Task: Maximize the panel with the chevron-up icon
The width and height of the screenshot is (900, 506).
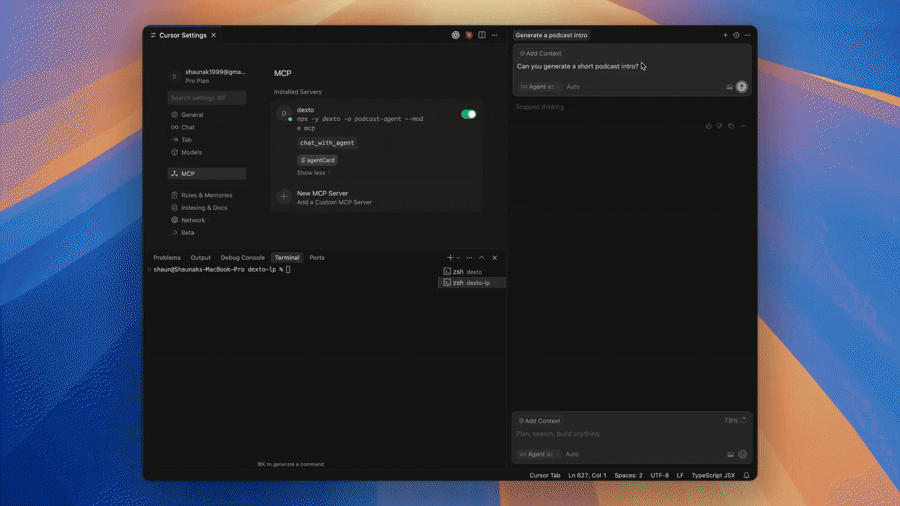Action: (482, 258)
